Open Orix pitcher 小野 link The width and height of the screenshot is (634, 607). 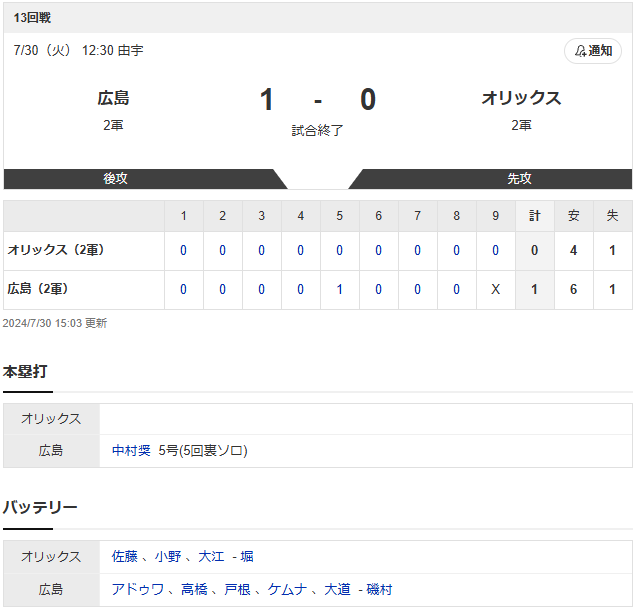(x=168, y=556)
